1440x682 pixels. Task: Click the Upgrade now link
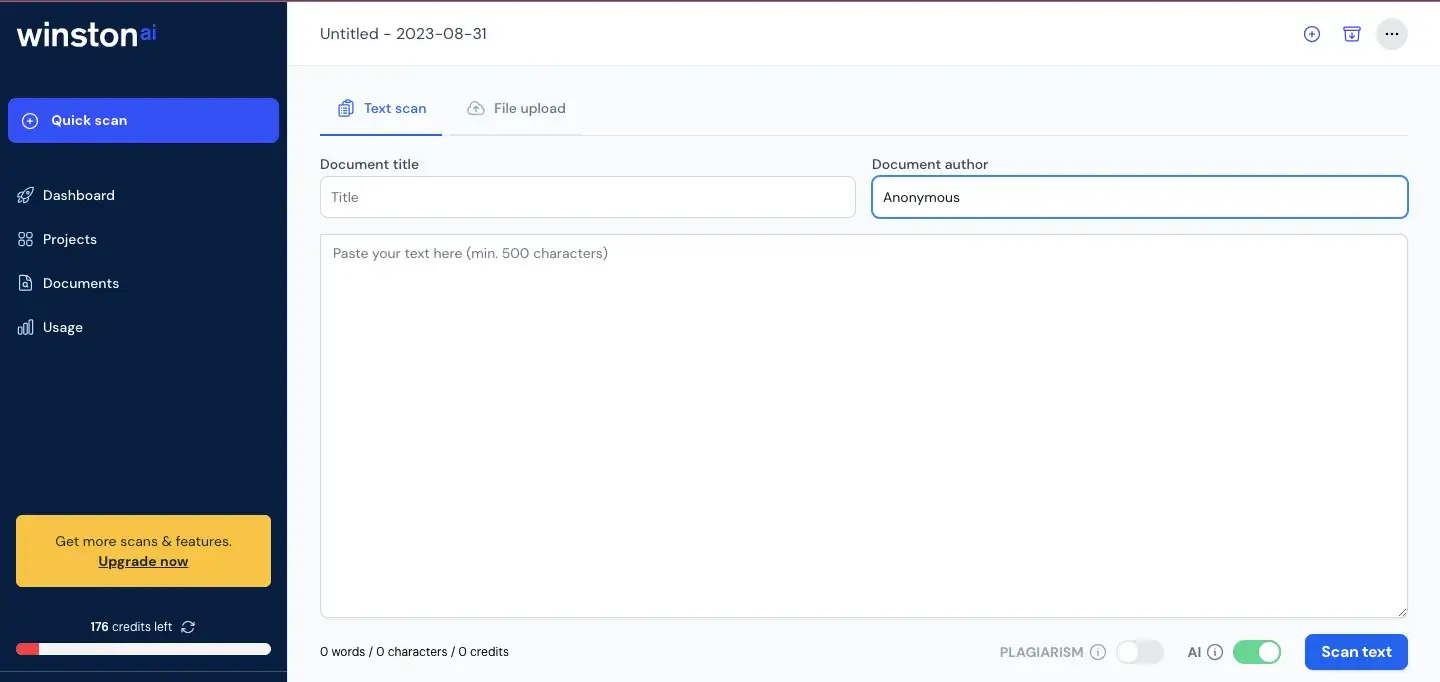tap(143, 561)
